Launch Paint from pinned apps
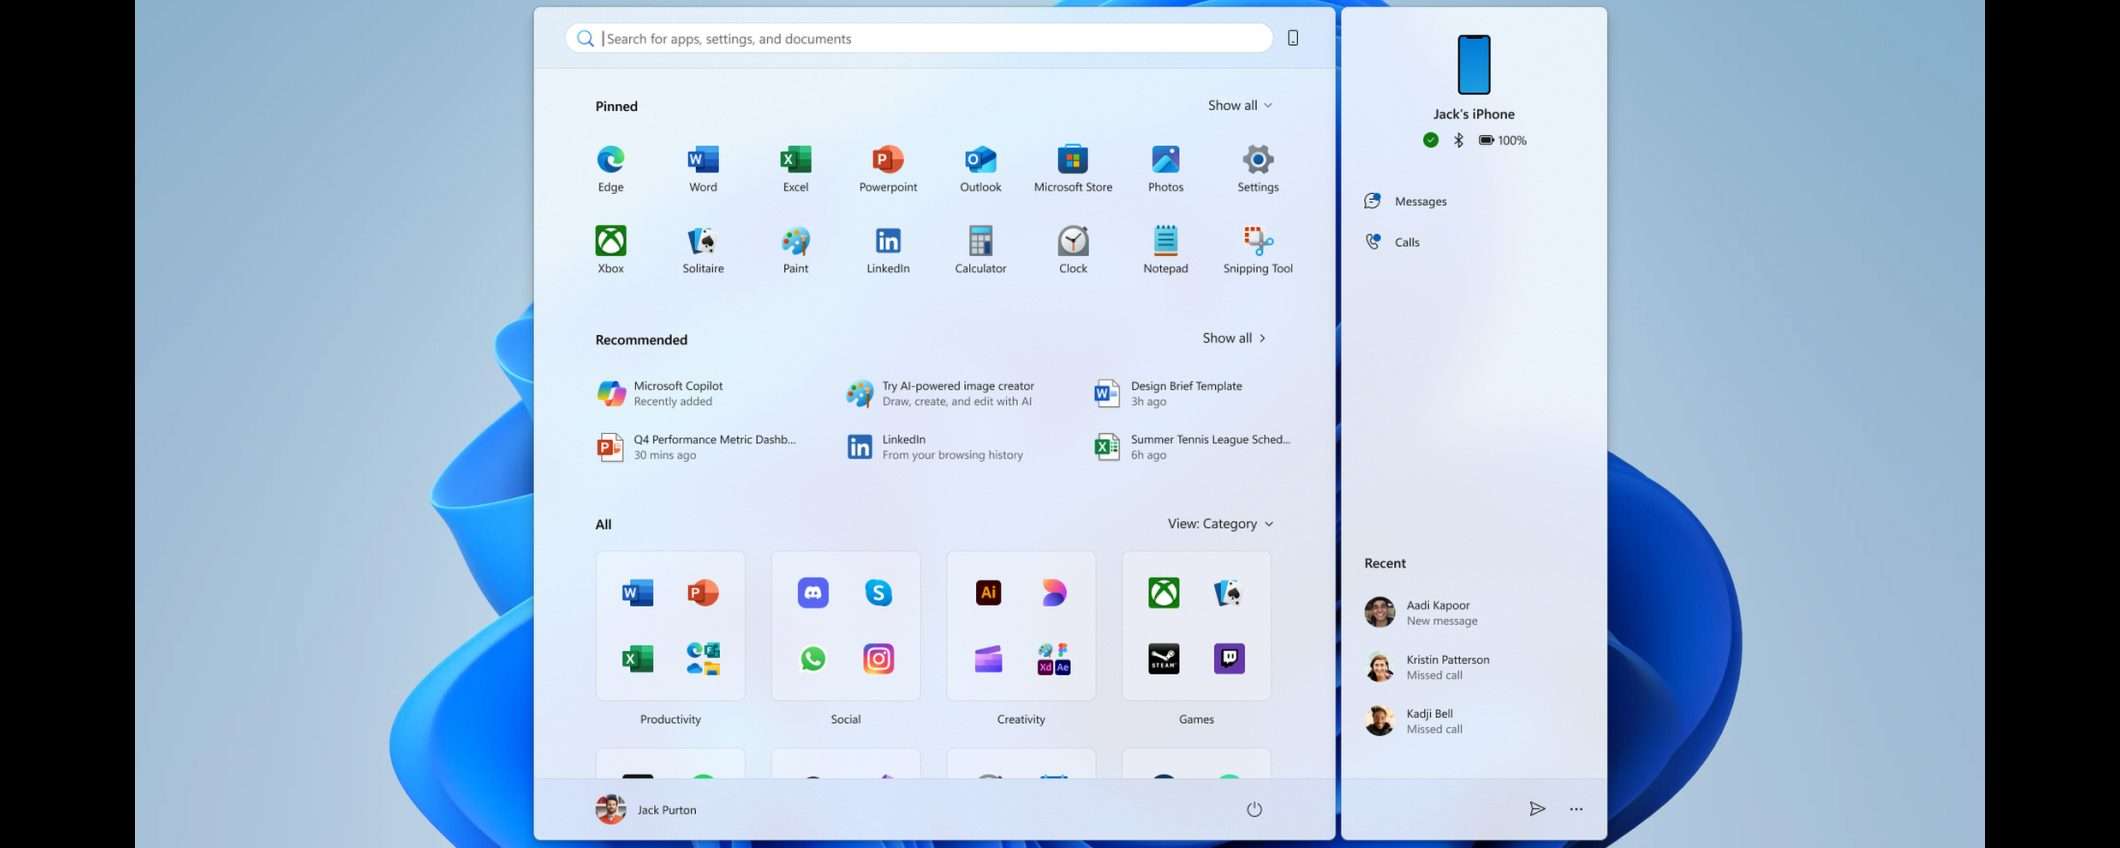This screenshot has width=2120, height=848. (795, 249)
